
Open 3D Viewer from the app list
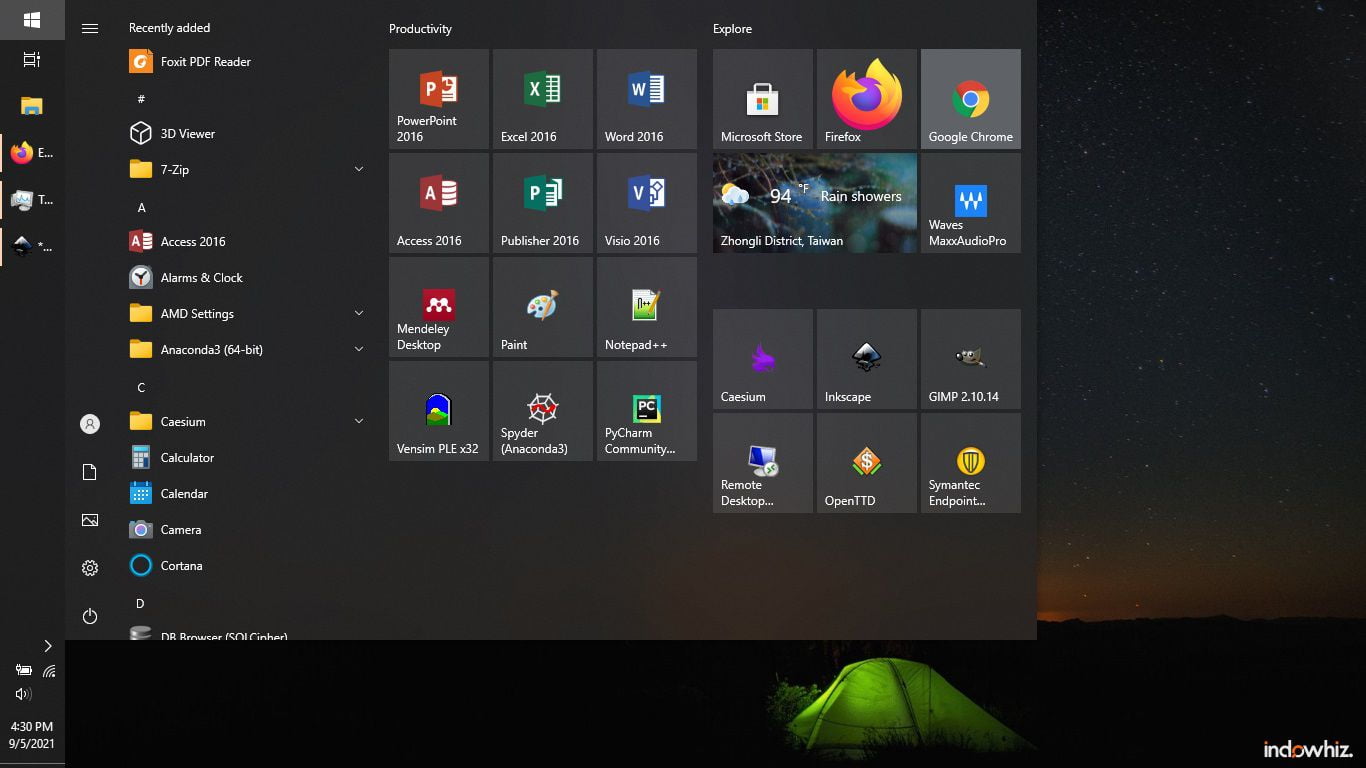click(247, 133)
